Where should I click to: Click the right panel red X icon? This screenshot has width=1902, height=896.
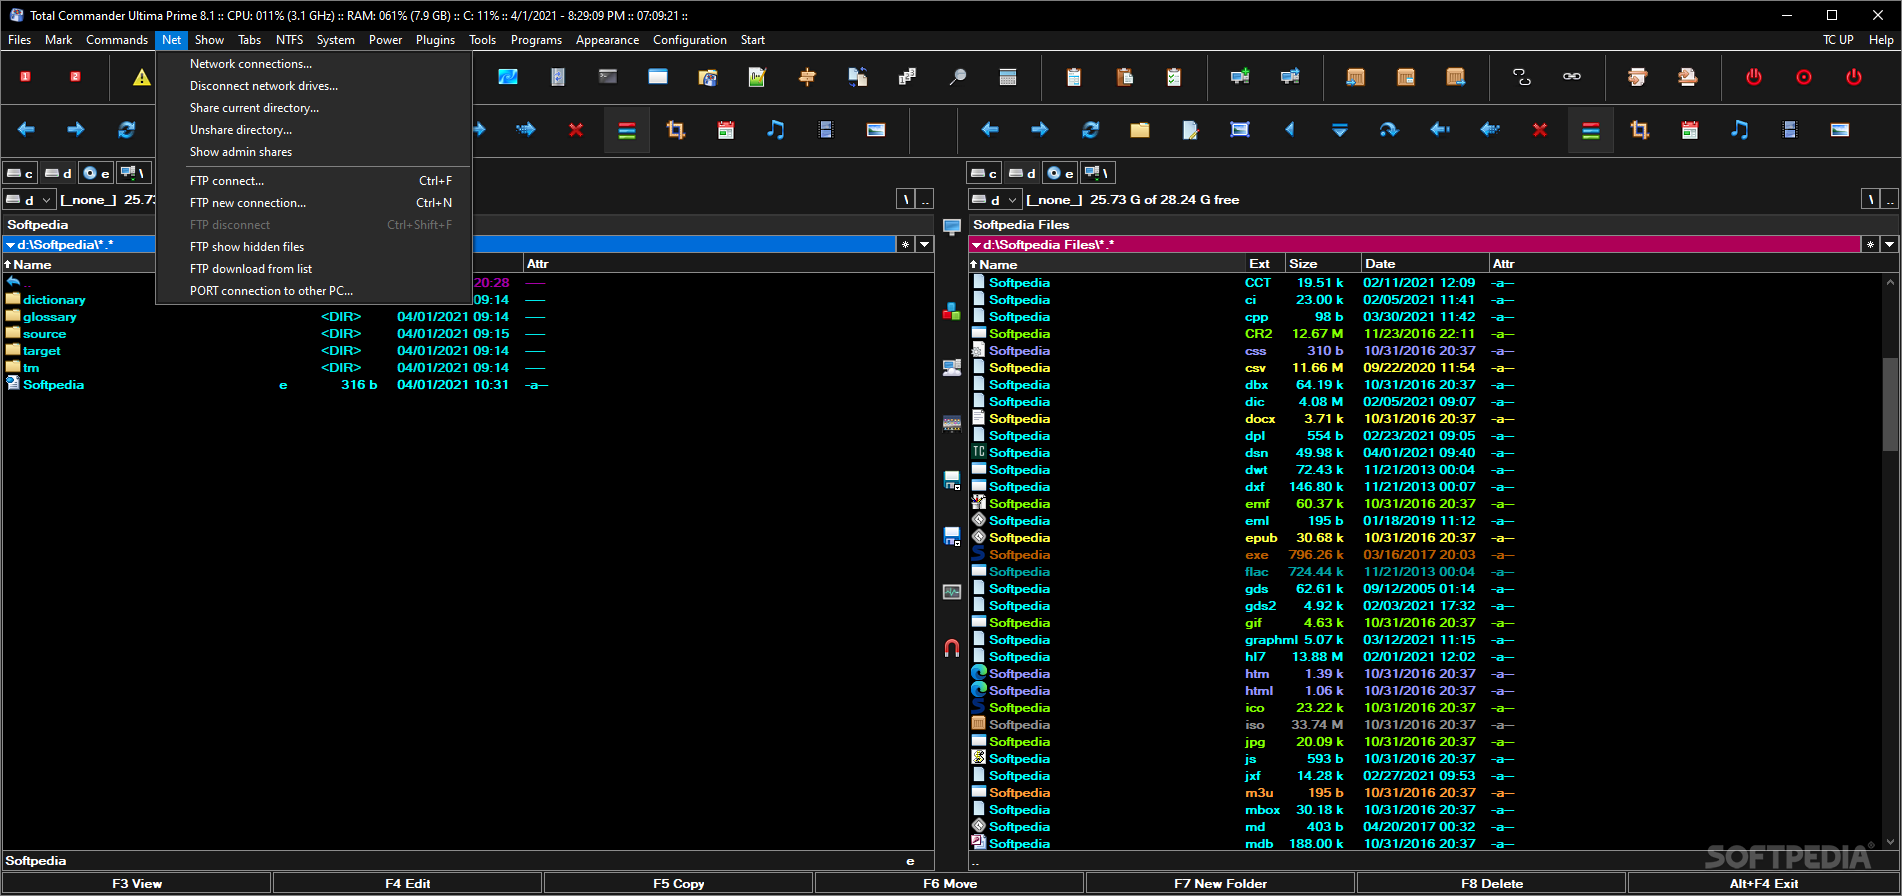tap(1540, 130)
